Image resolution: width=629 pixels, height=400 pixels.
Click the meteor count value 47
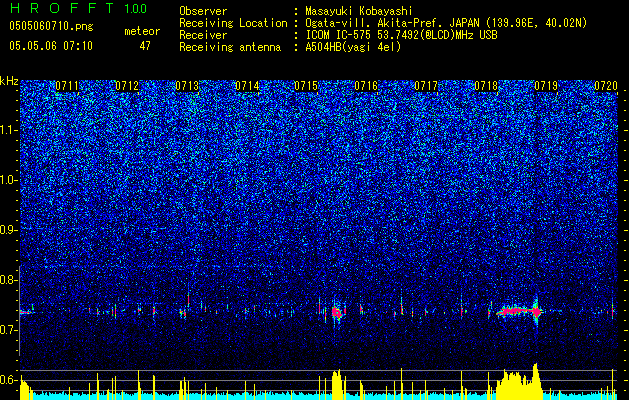pyautogui.click(x=145, y=46)
